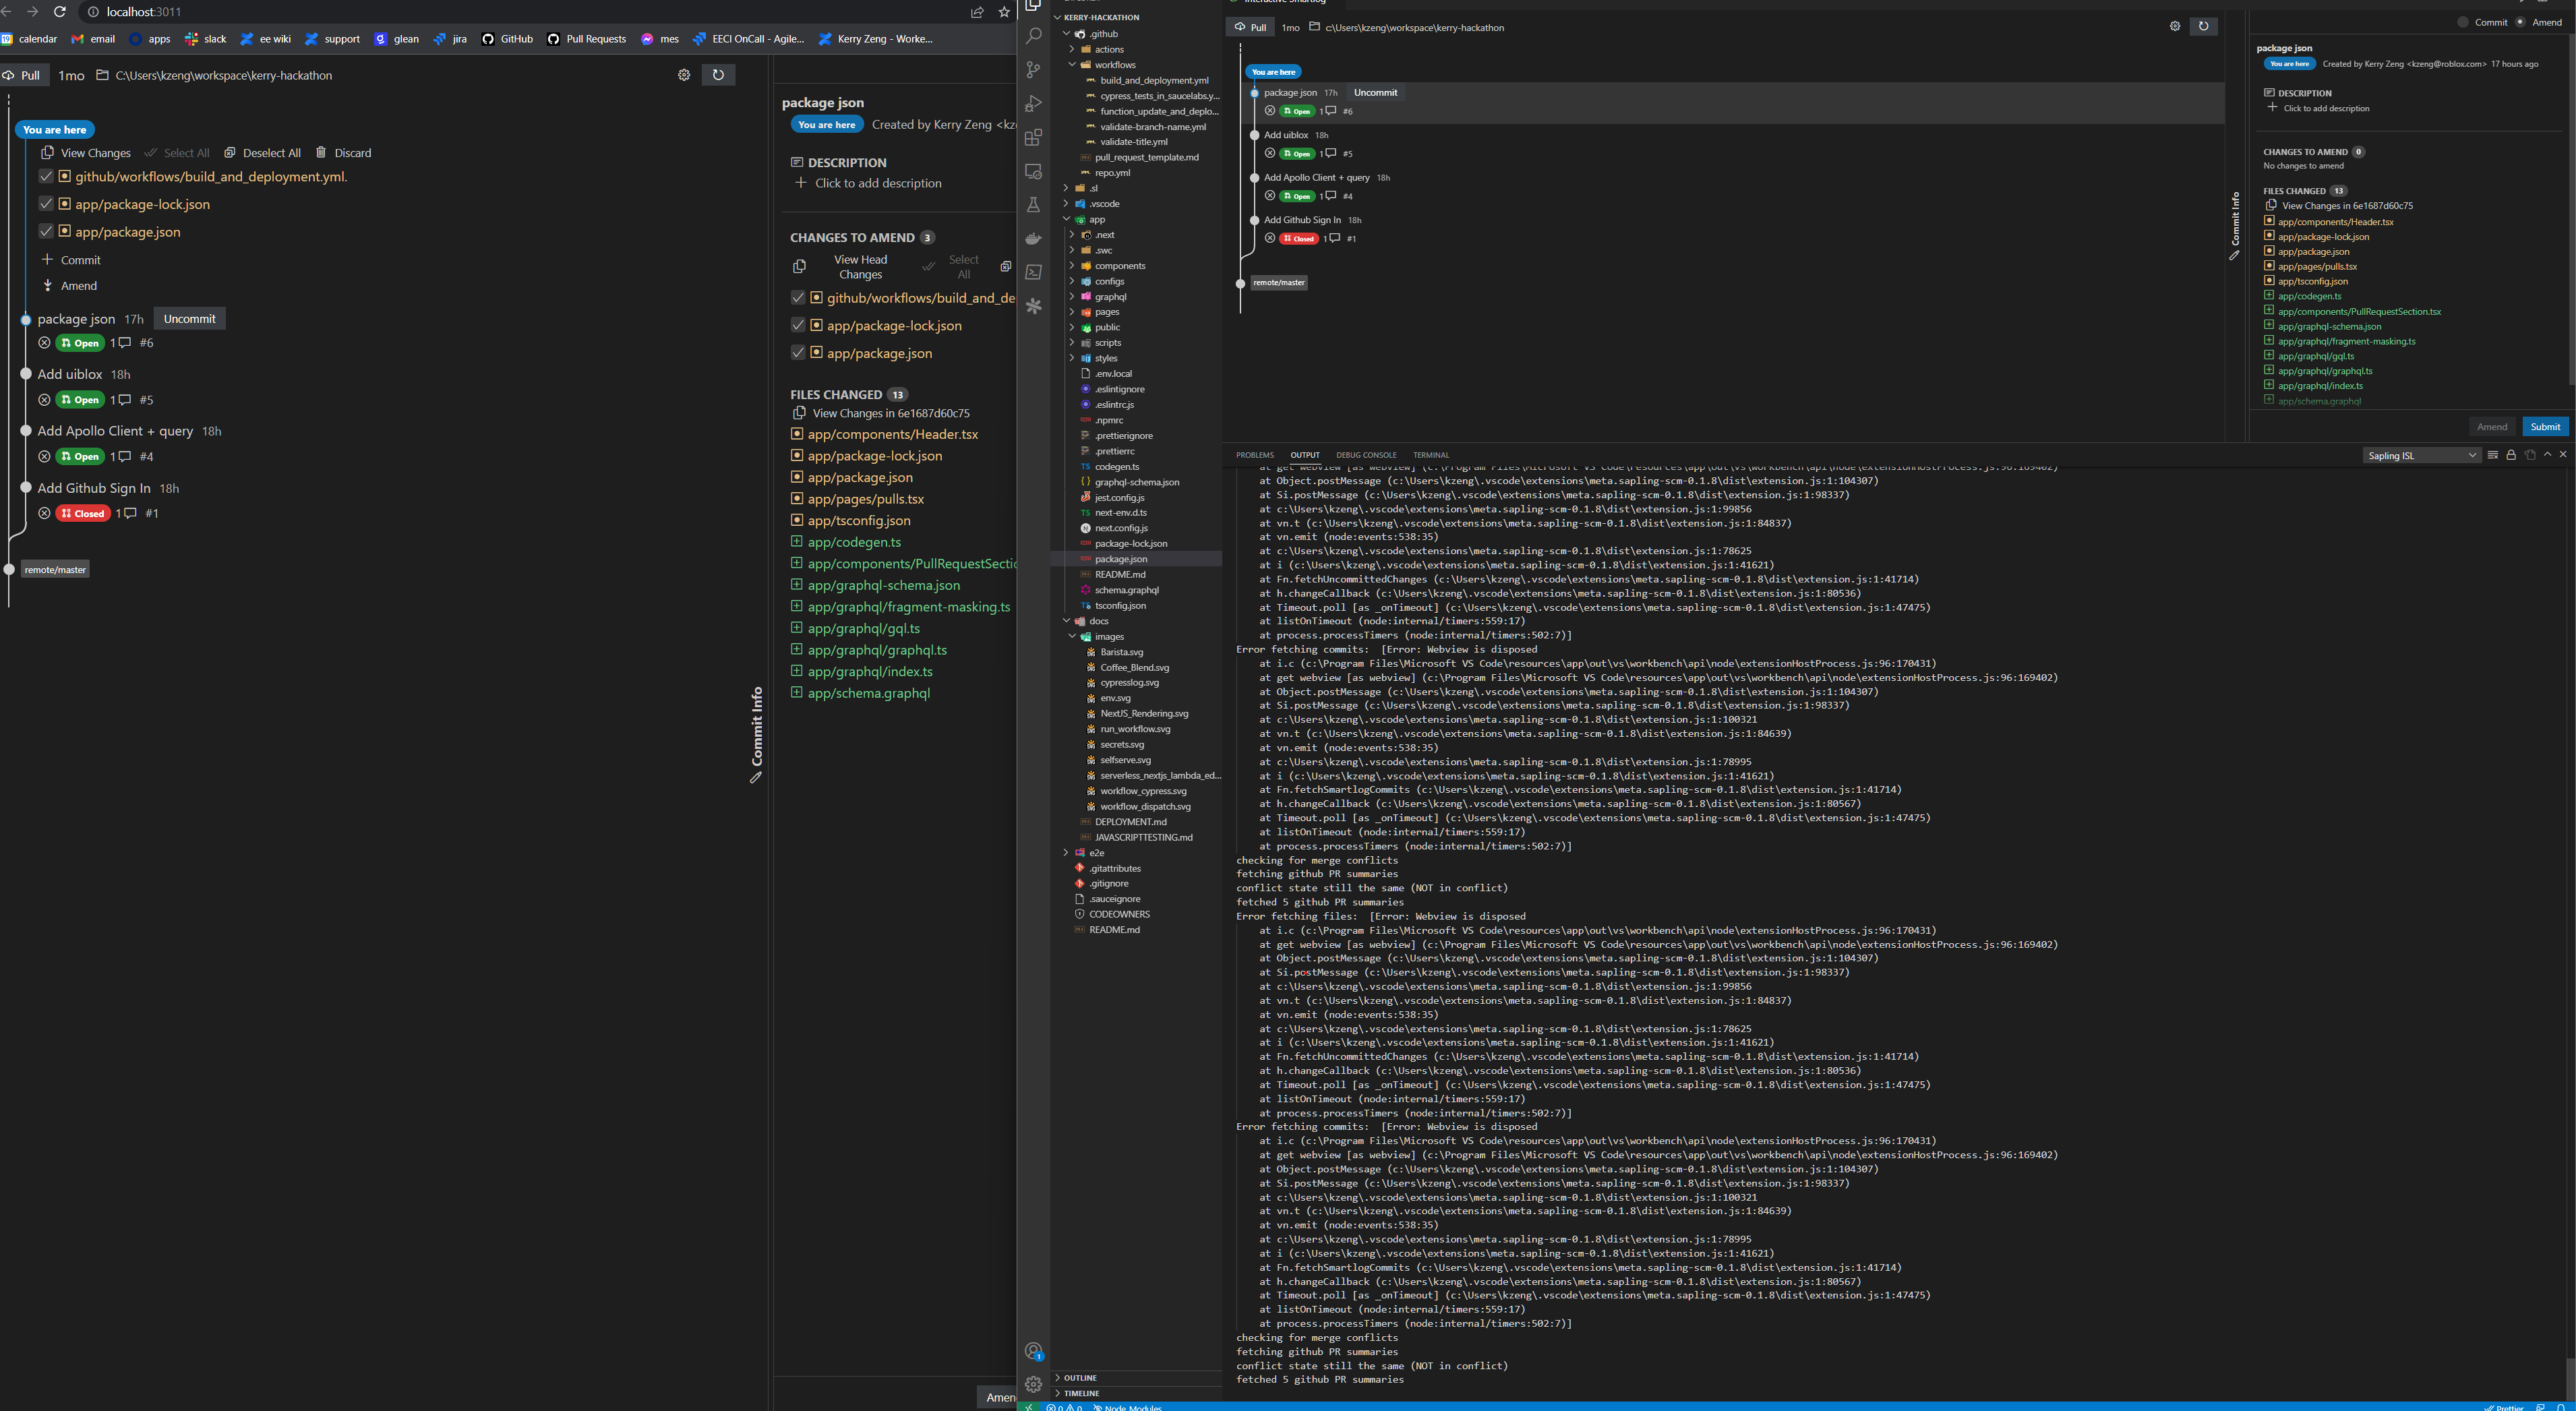This screenshot has height=1411, width=2576.
Task: Open the Run and Debug view
Action: coord(1033,103)
